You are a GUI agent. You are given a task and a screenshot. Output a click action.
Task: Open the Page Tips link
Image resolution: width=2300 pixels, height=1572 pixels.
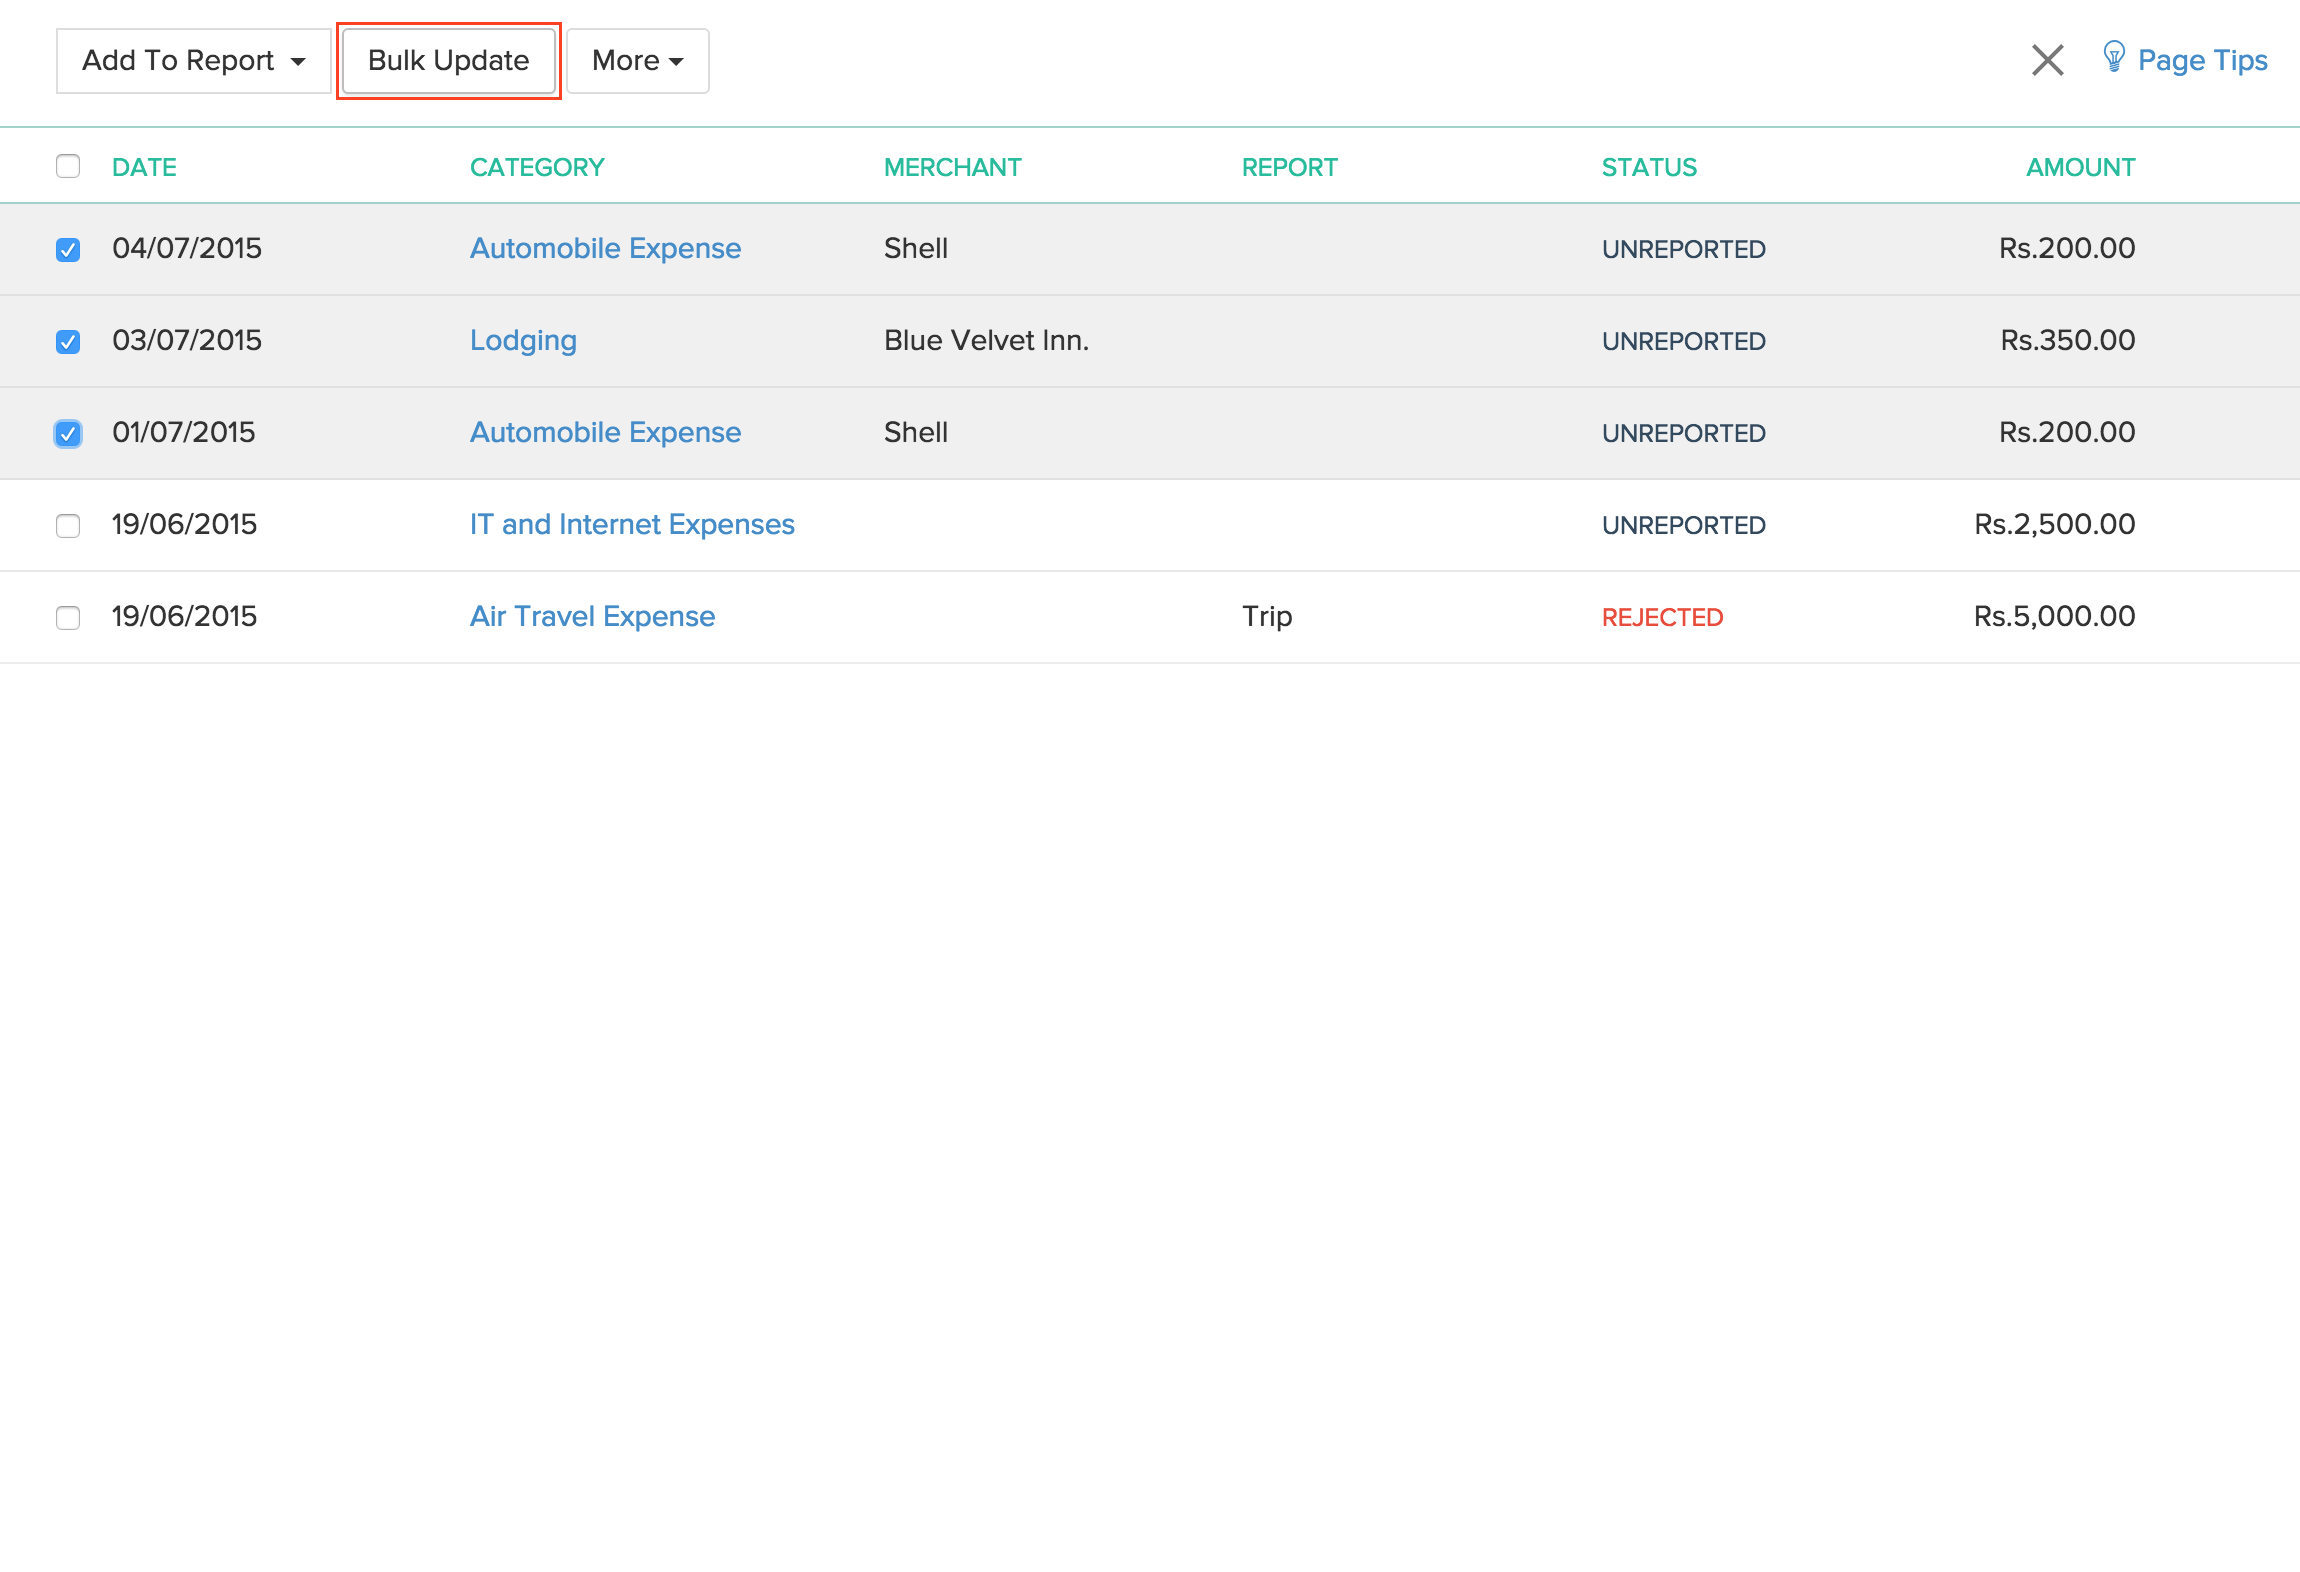pos(2202,61)
